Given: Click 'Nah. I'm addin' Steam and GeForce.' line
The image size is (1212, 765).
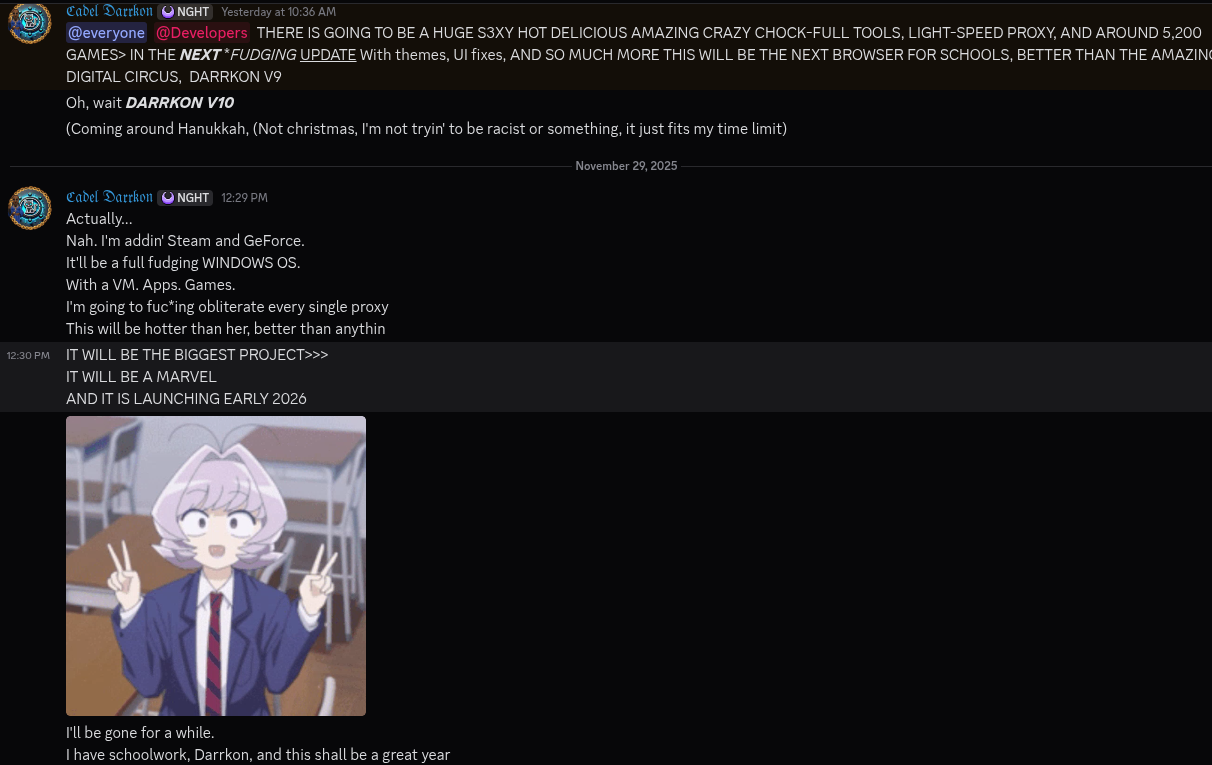Looking at the screenshot, I should [x=185, y=241].
